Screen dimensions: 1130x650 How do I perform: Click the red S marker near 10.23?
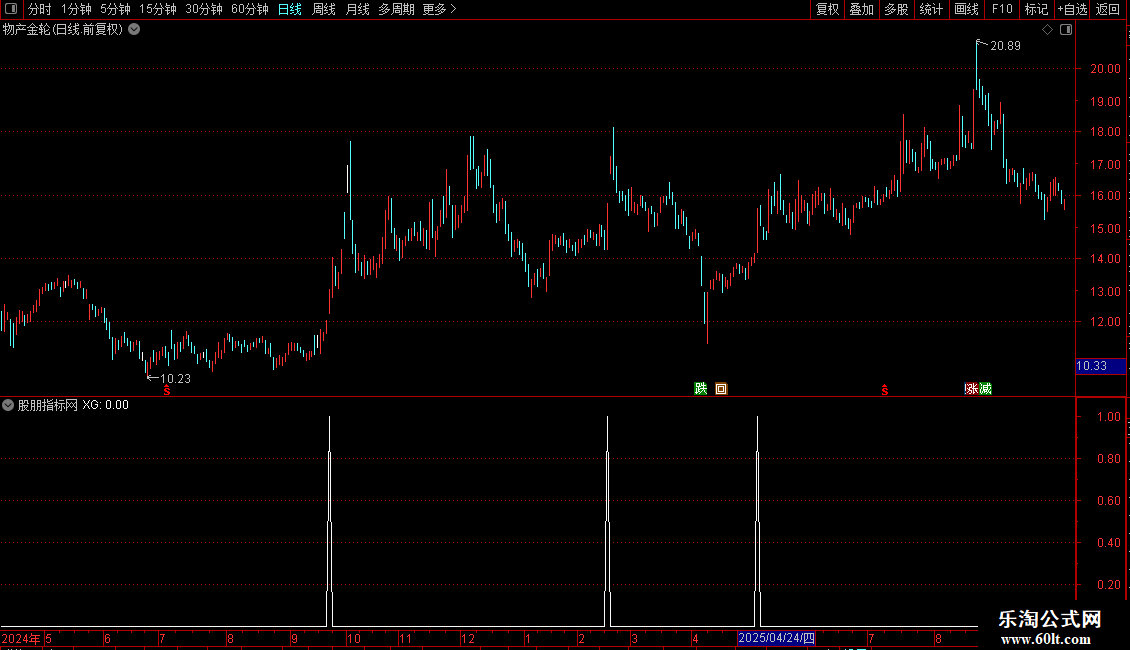[166, 390]
